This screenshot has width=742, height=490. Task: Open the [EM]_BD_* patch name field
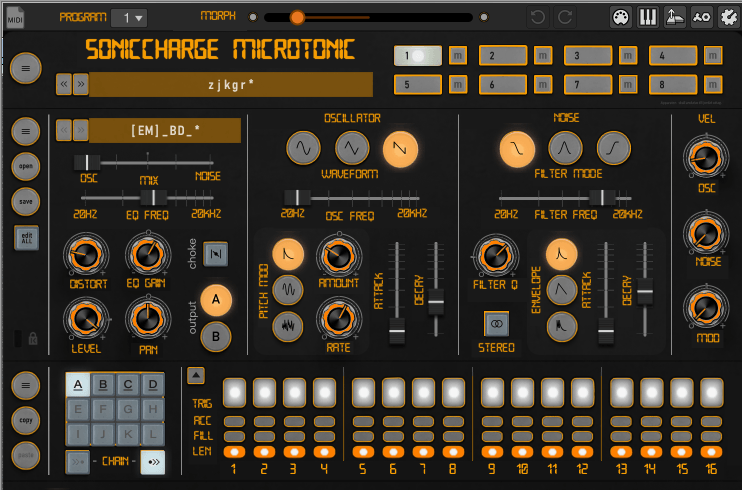tap(165, 130)
